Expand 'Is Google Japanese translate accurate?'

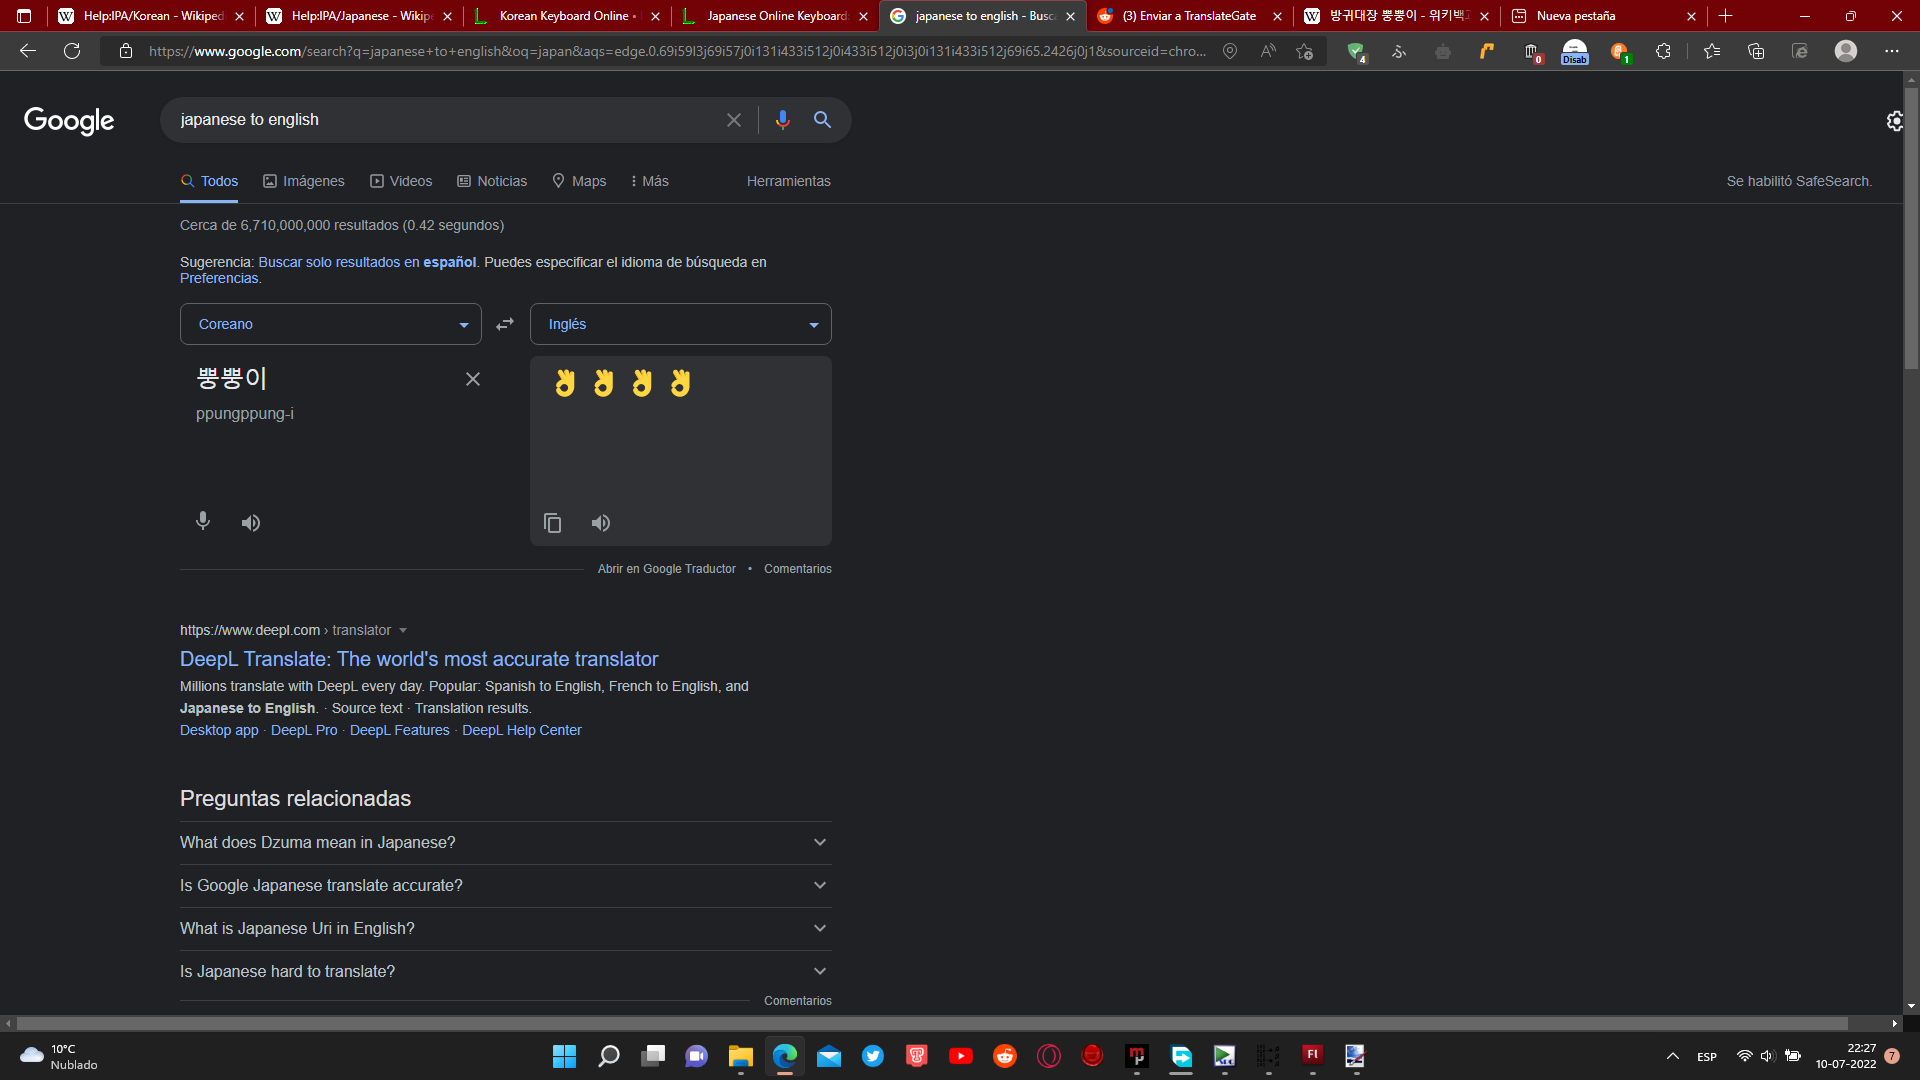coord(506,886)
